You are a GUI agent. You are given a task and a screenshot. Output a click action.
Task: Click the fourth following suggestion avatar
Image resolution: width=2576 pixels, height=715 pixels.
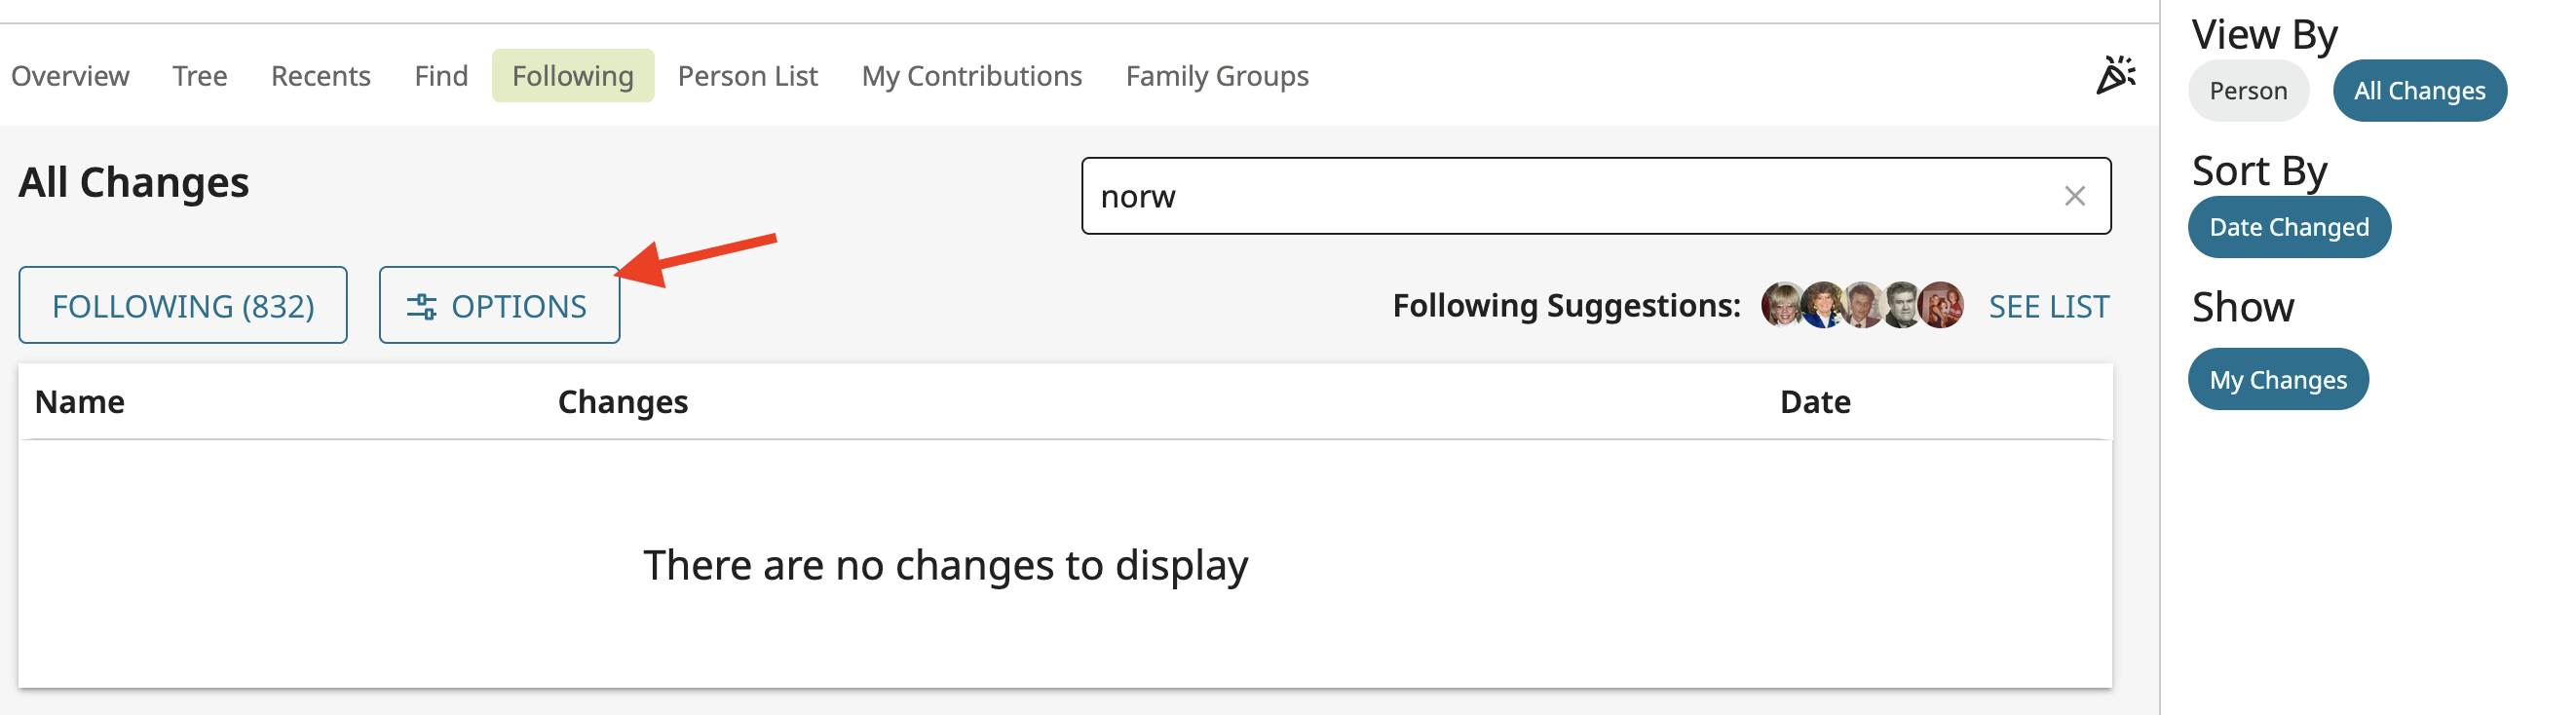pos(1901,305)
